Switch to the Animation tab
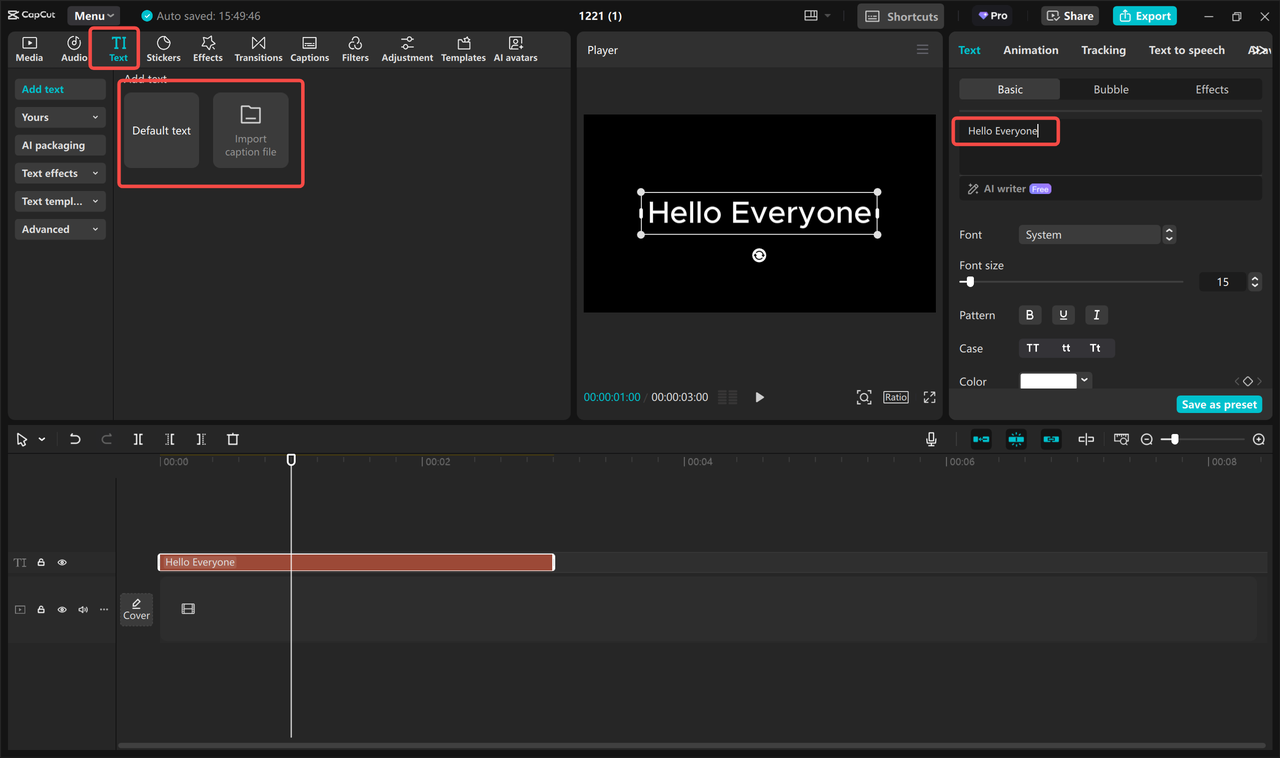This screenshot has width=1280, height=758. (x=1031, y=49)
